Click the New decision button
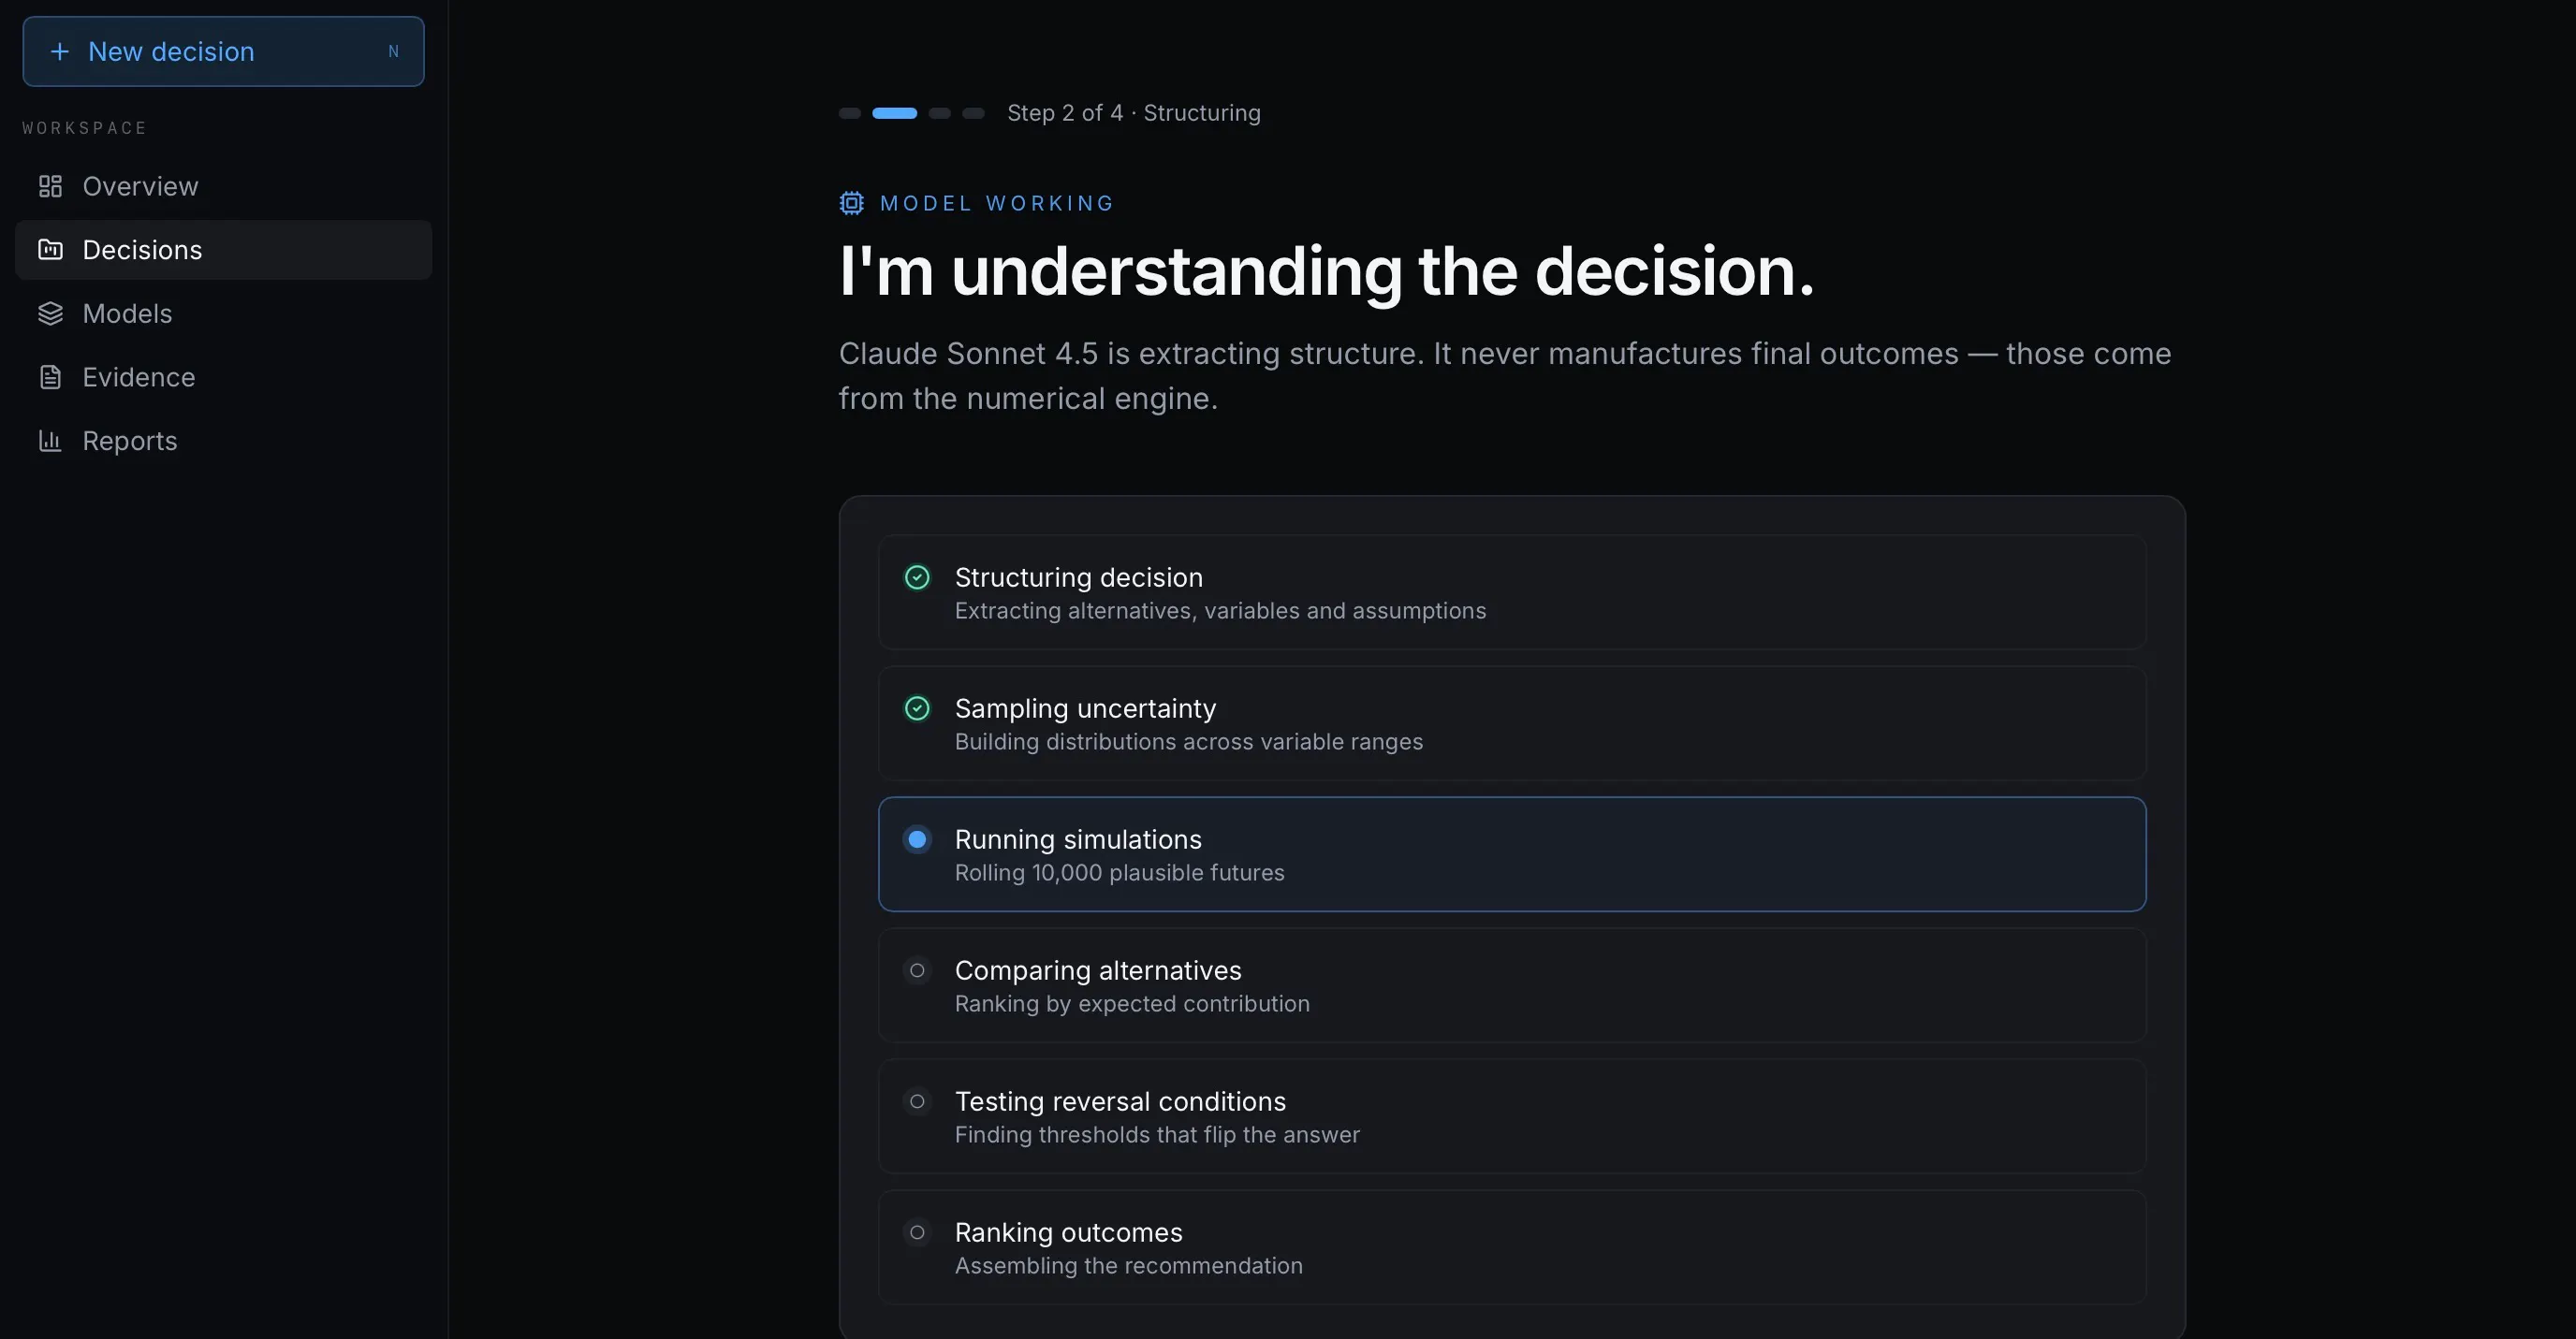Screen dimensions: 2576x1339 (x=223, y=51)
